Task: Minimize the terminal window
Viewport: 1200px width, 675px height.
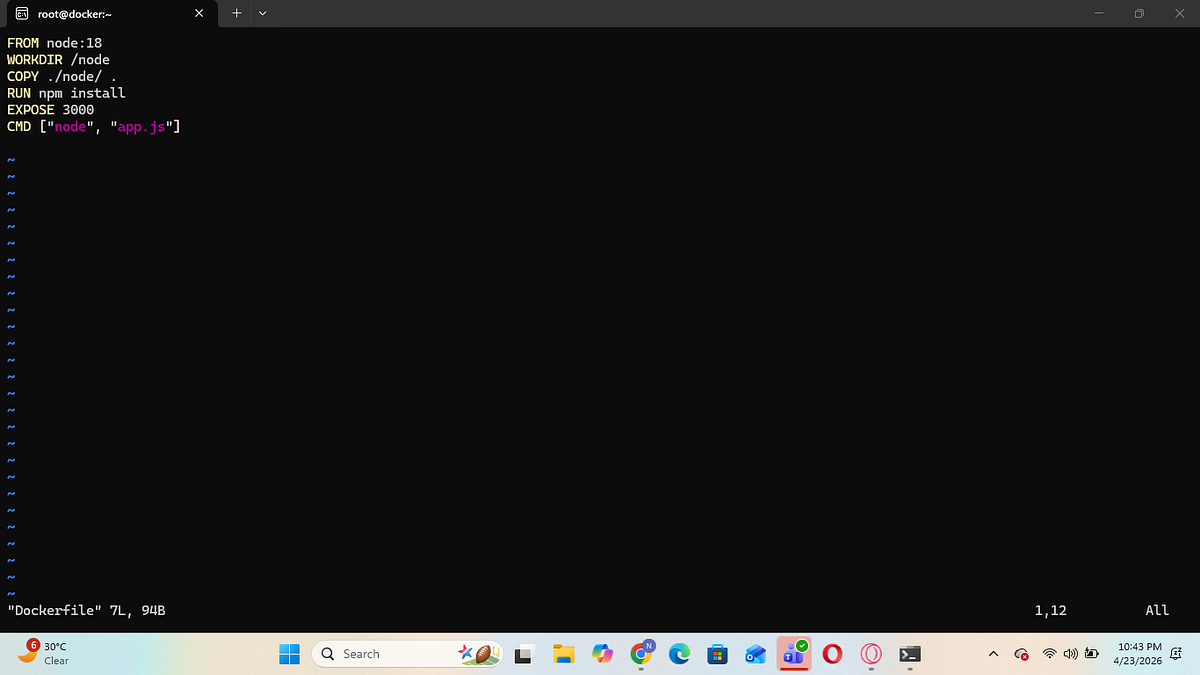Action: click(1099, 14)
